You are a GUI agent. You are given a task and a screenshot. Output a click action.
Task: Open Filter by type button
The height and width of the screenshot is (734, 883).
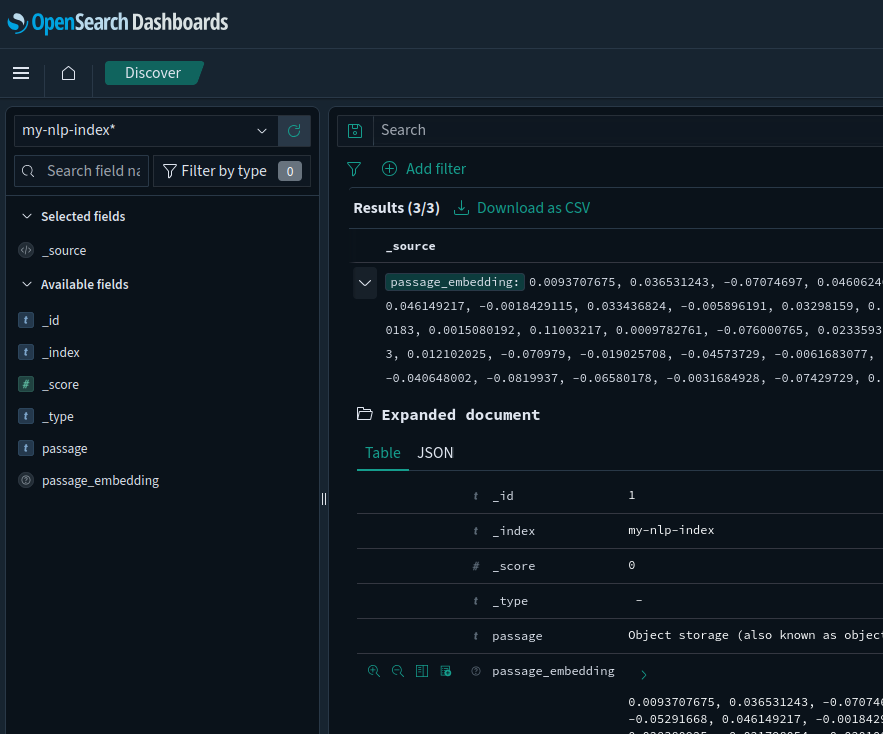click(x=232, y=171)
